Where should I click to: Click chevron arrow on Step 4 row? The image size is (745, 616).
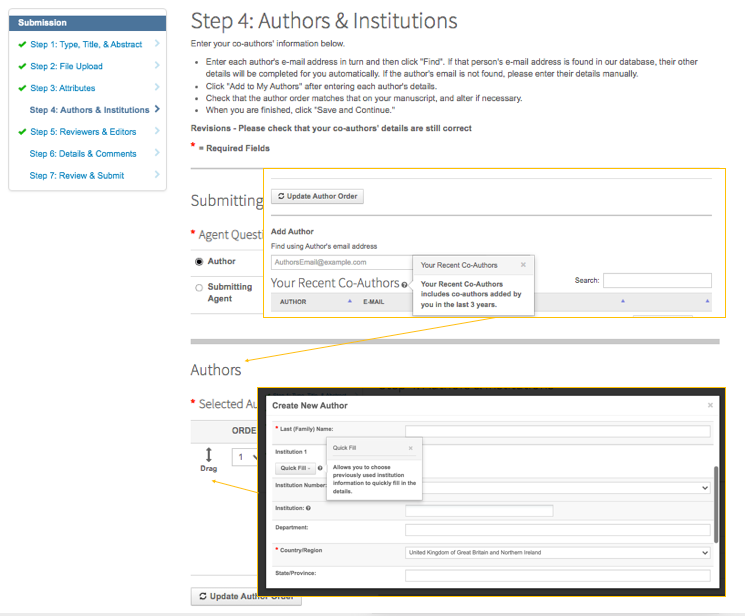pos(157,109)
